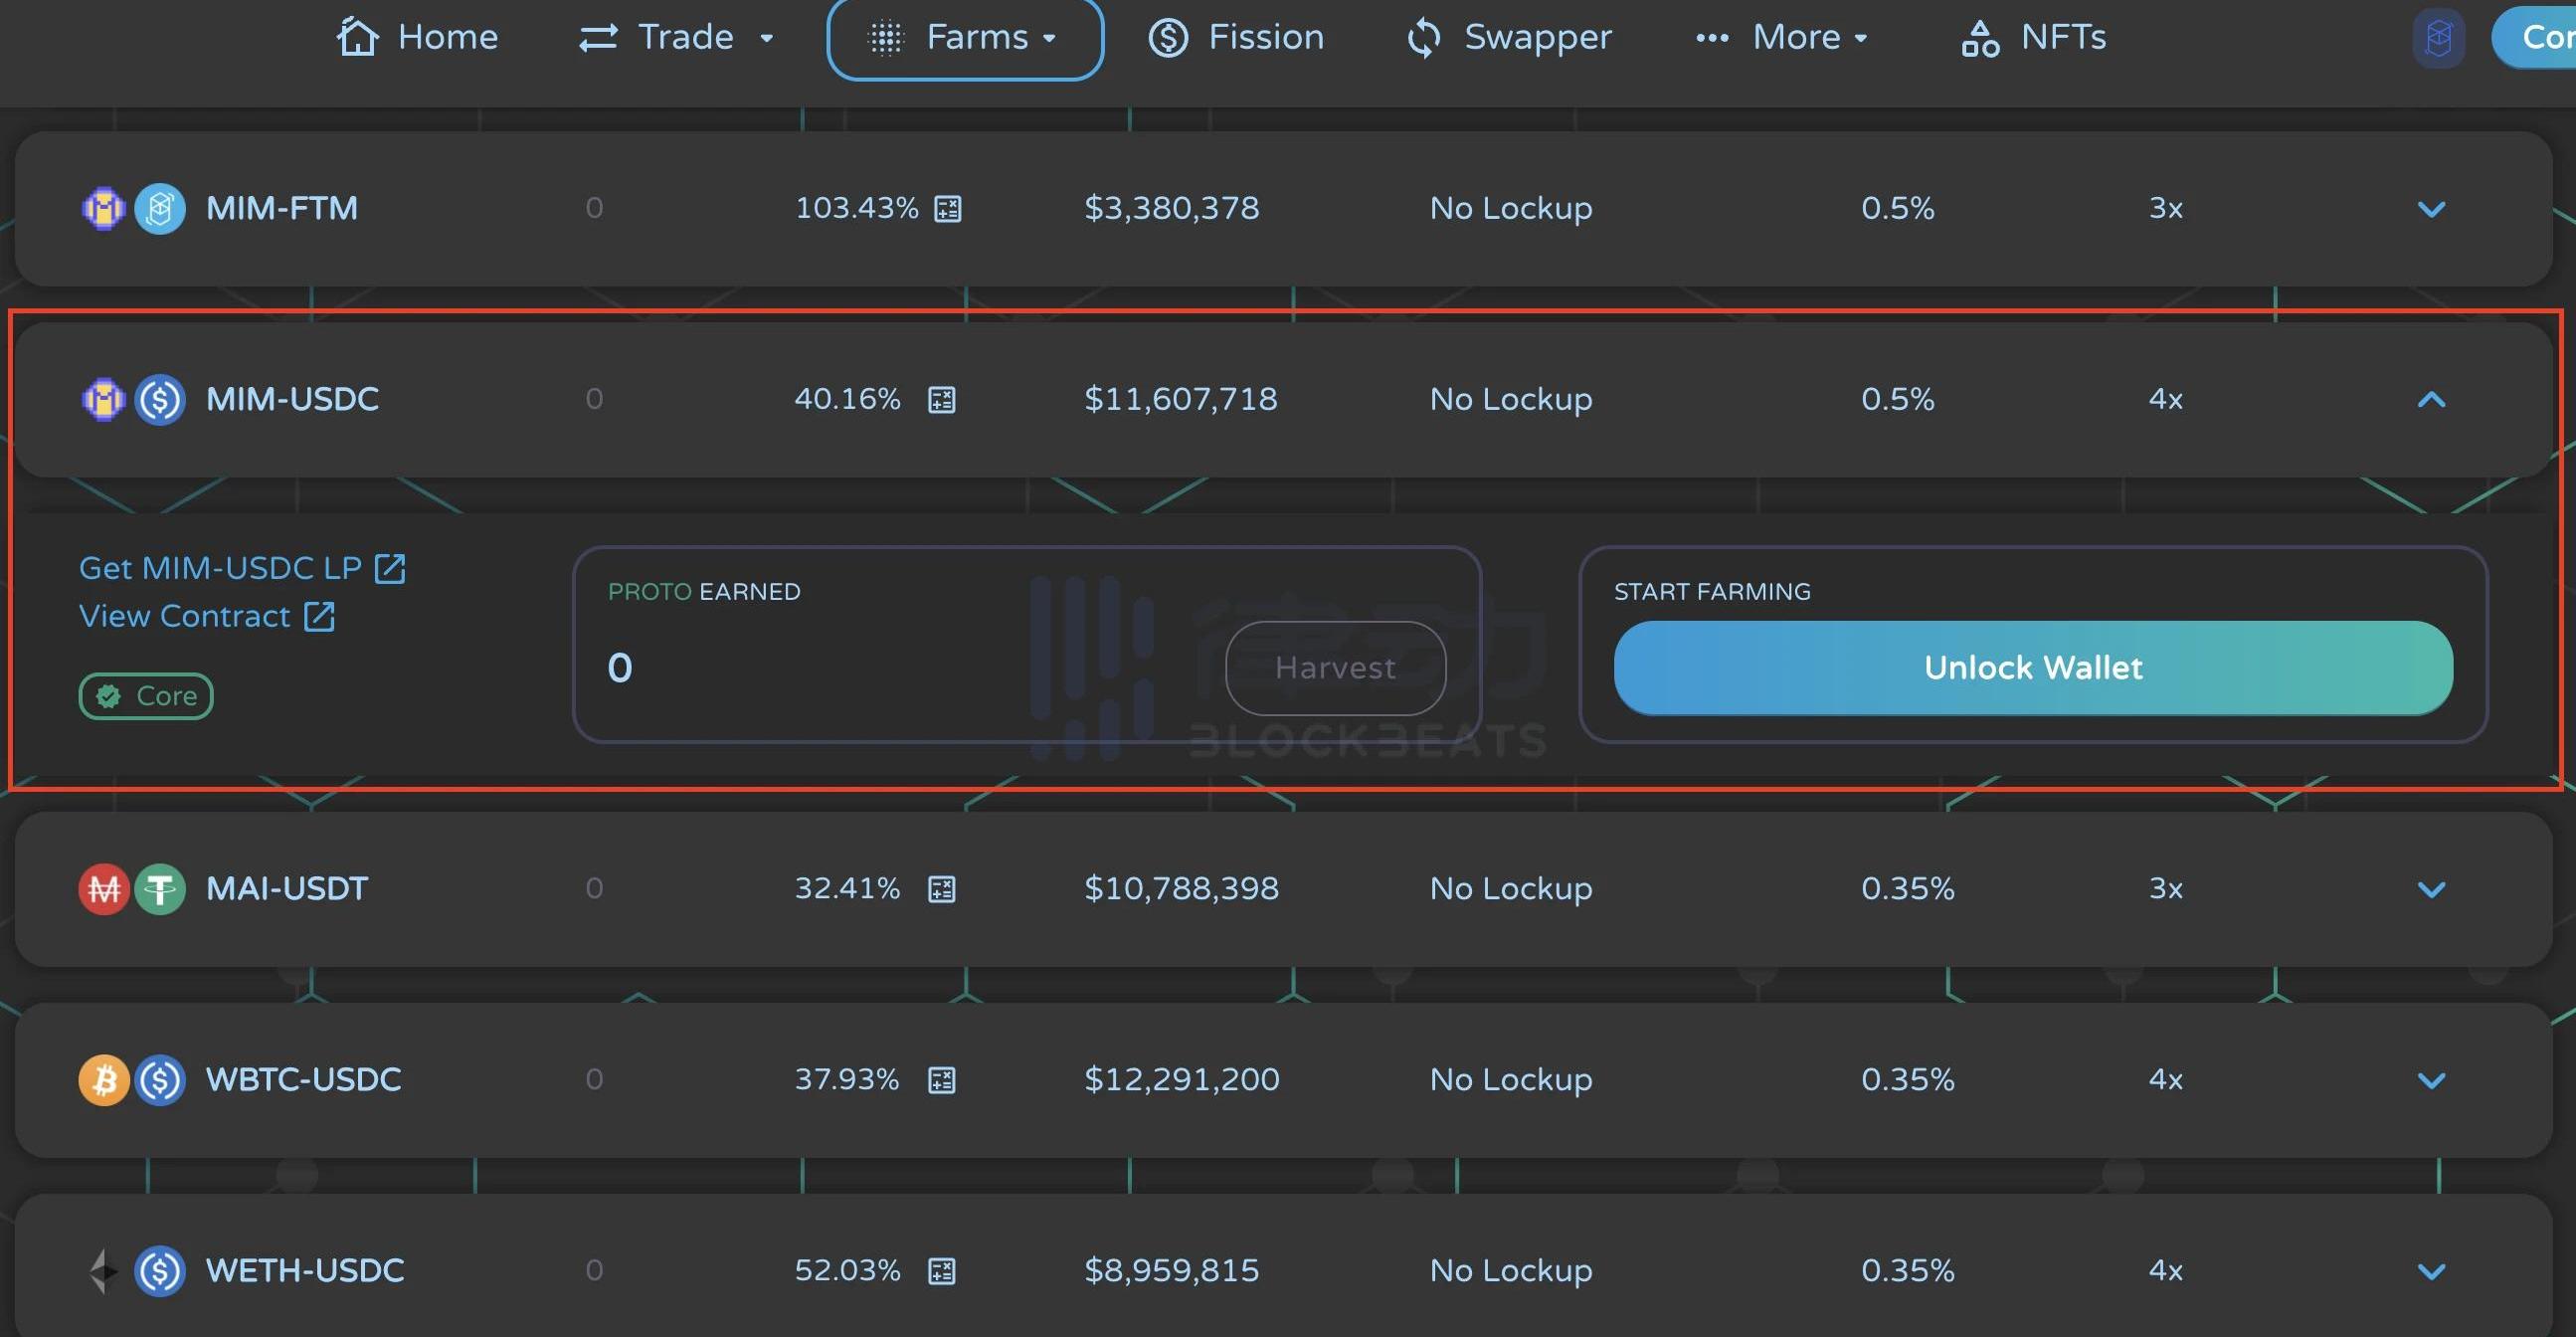The height and width of the screenshot is (1337, 2576).
Task: Open ROI calculator for WETH-USDC farm
Action: point(941,1271)
